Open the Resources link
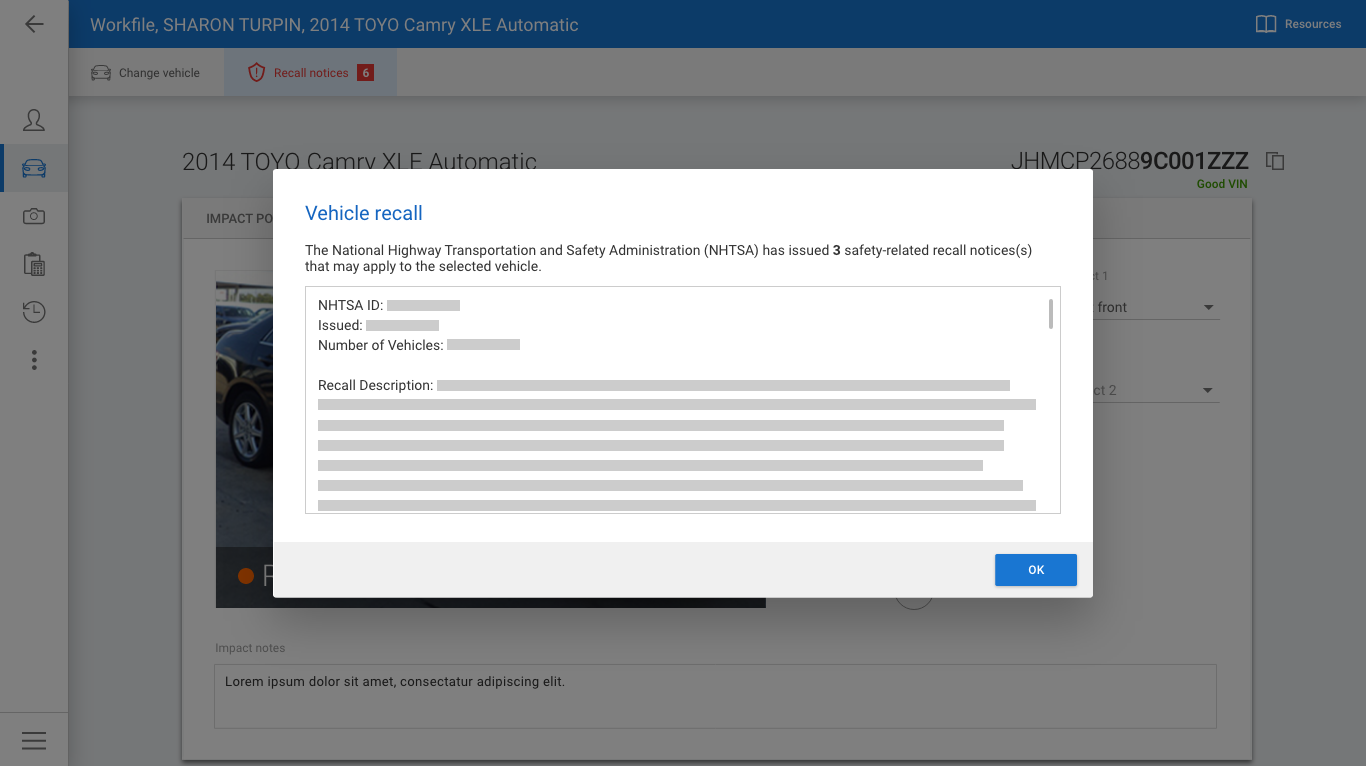The image size is (1366, 766). 1298,24
